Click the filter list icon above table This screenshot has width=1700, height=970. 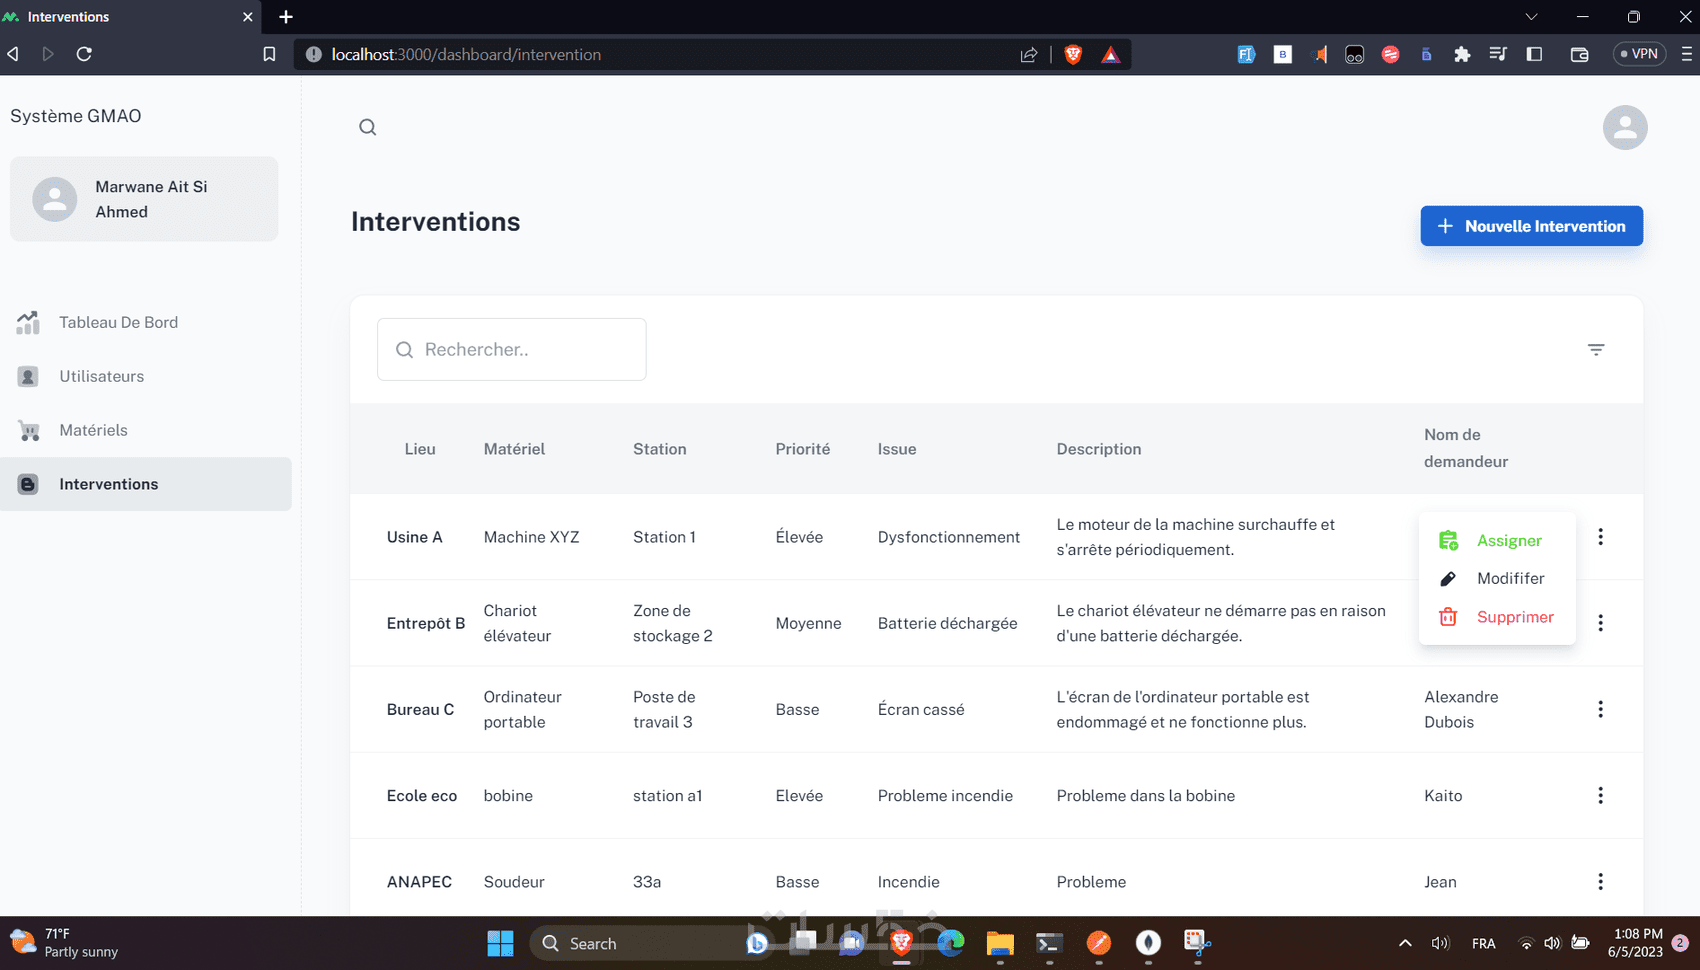coord(1596,350)
